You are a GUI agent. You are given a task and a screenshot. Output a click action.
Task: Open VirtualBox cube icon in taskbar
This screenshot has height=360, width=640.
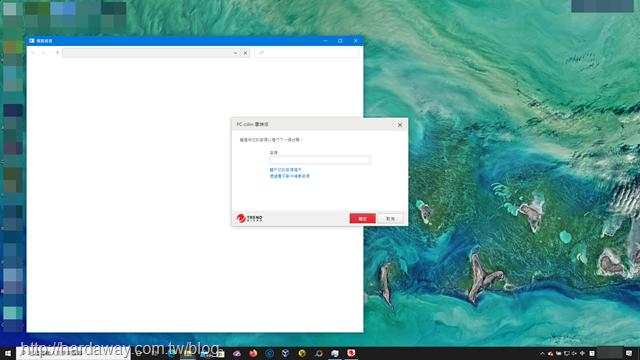pos(286,353)
